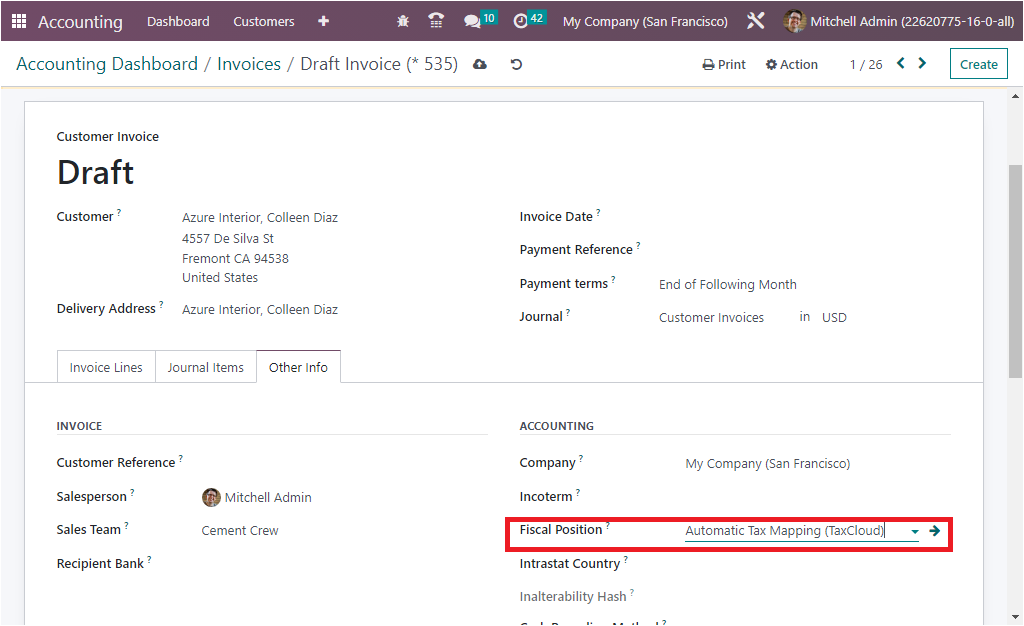Screen dimensions: 1024x626
Task: Click the ACCOUNTING section header
Action: coord(556,426)
